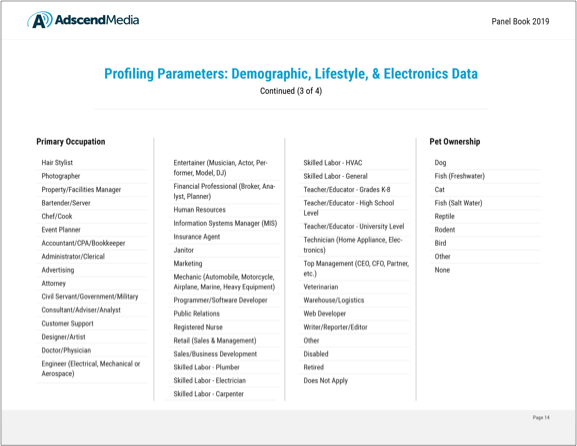The image size is (577, 446).
Task: Click Information Systems Manager (MIS) item
Action: [x=225, y=223]
